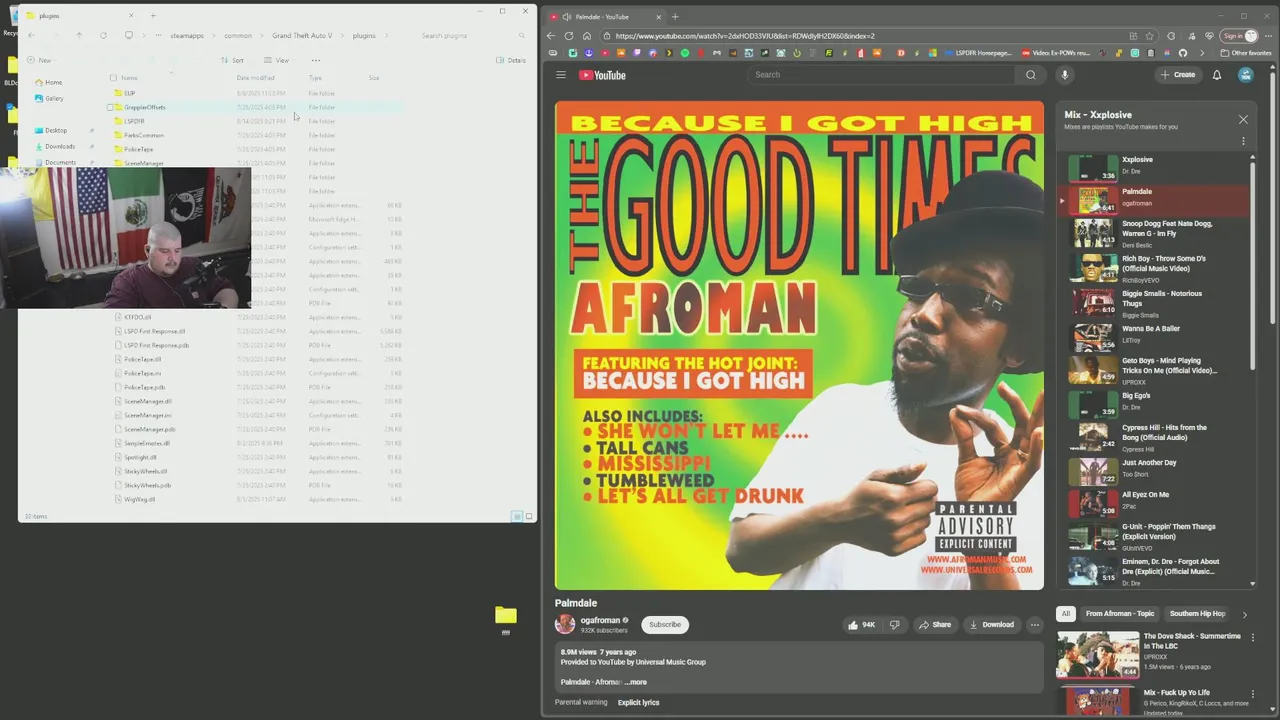
Task: Select the Southern Hip Hop chip
Action: pyautogui.click(x=1197, y=614)
